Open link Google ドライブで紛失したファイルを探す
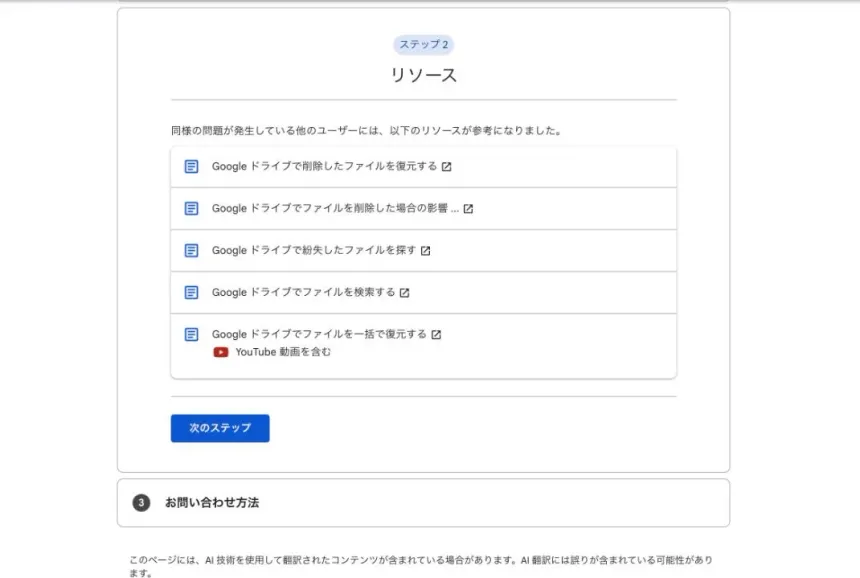The height and width of the screenshot is (578, 860). pyautogui.click(x=314, y=250)
